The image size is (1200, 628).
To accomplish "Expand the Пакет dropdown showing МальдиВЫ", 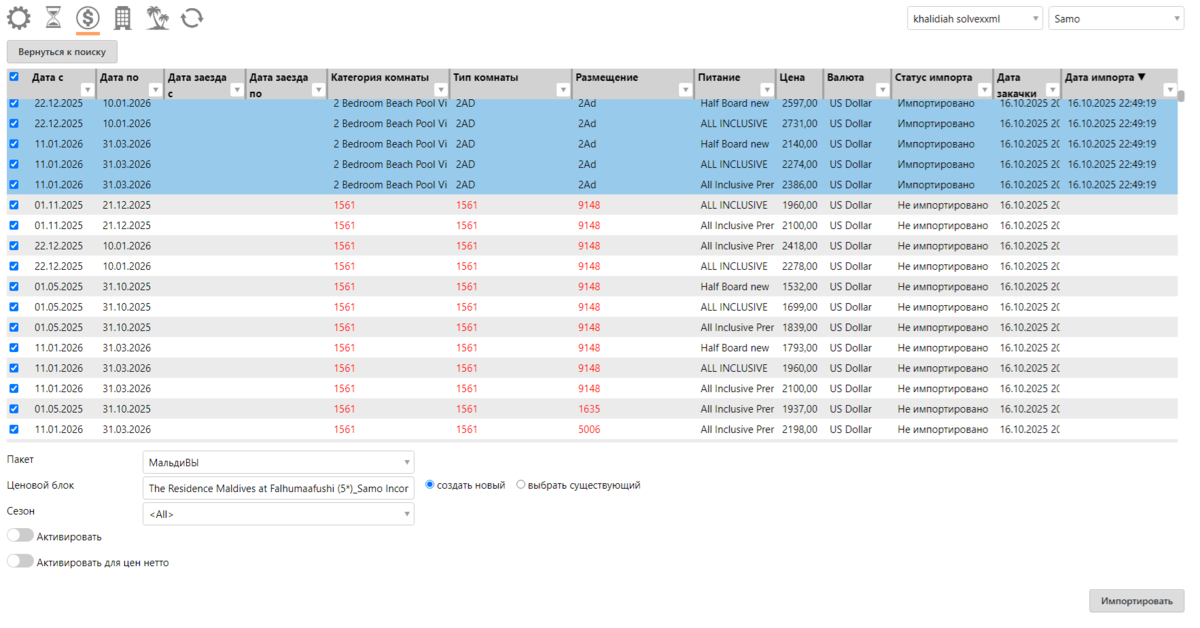I will [x=278, y=462].
